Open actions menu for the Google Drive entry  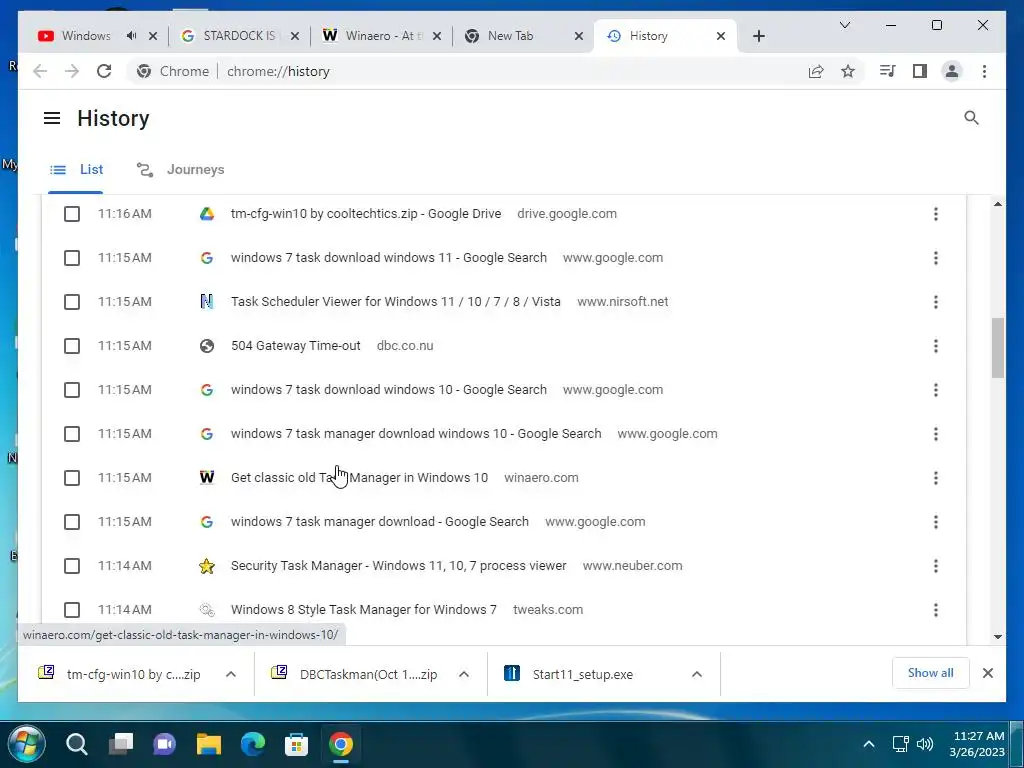936,214
